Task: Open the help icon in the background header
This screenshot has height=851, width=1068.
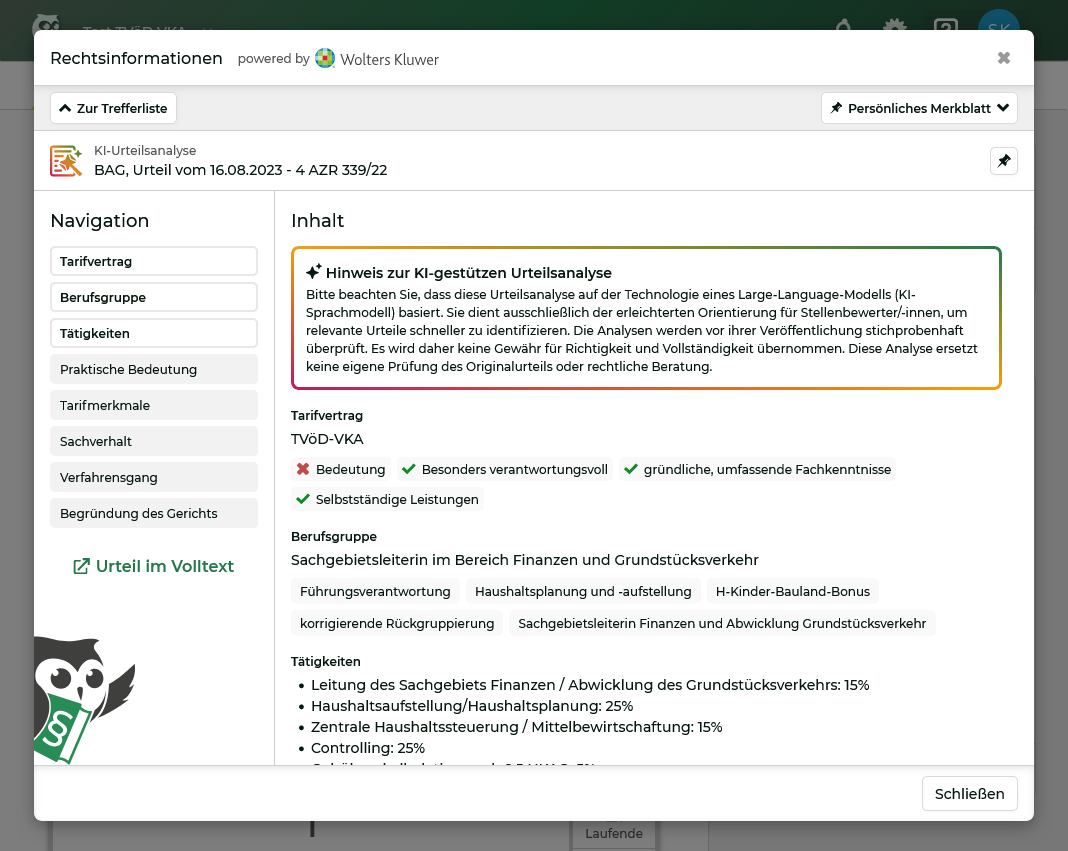Action: (x=945, y=25)
